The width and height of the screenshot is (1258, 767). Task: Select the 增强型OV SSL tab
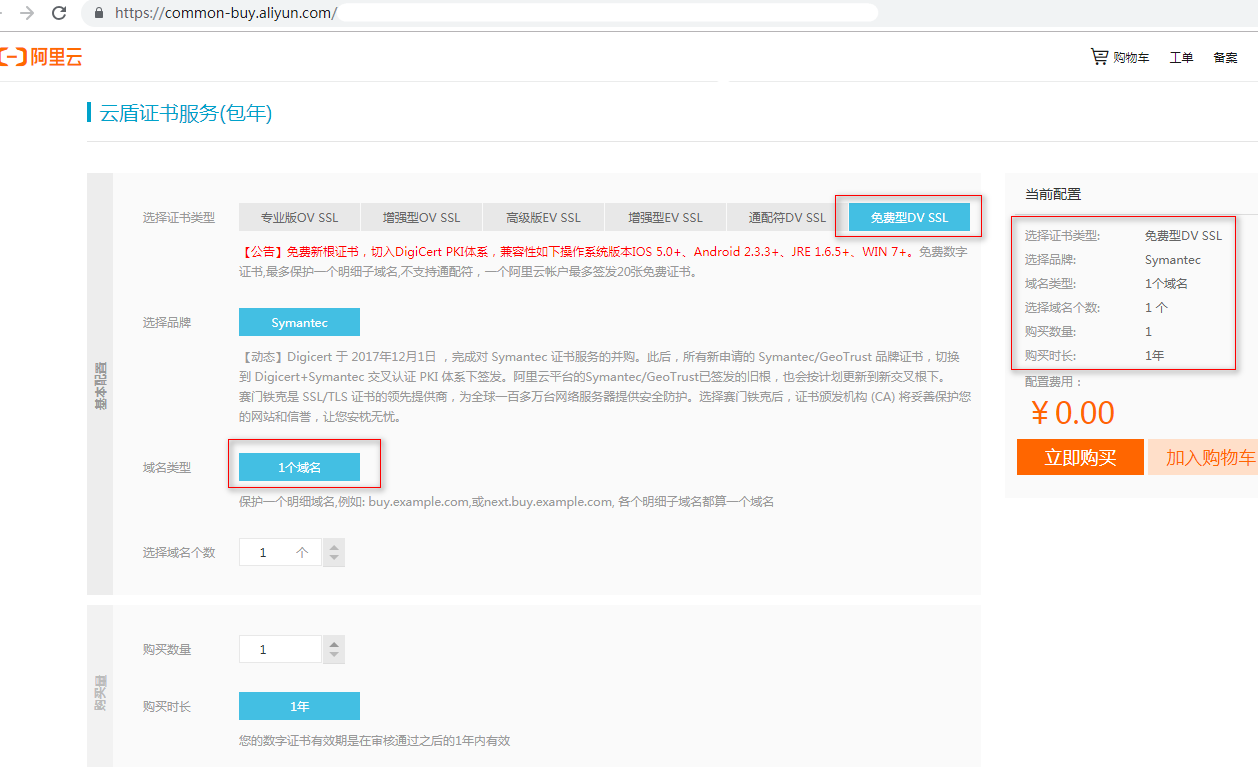point(421,216)
